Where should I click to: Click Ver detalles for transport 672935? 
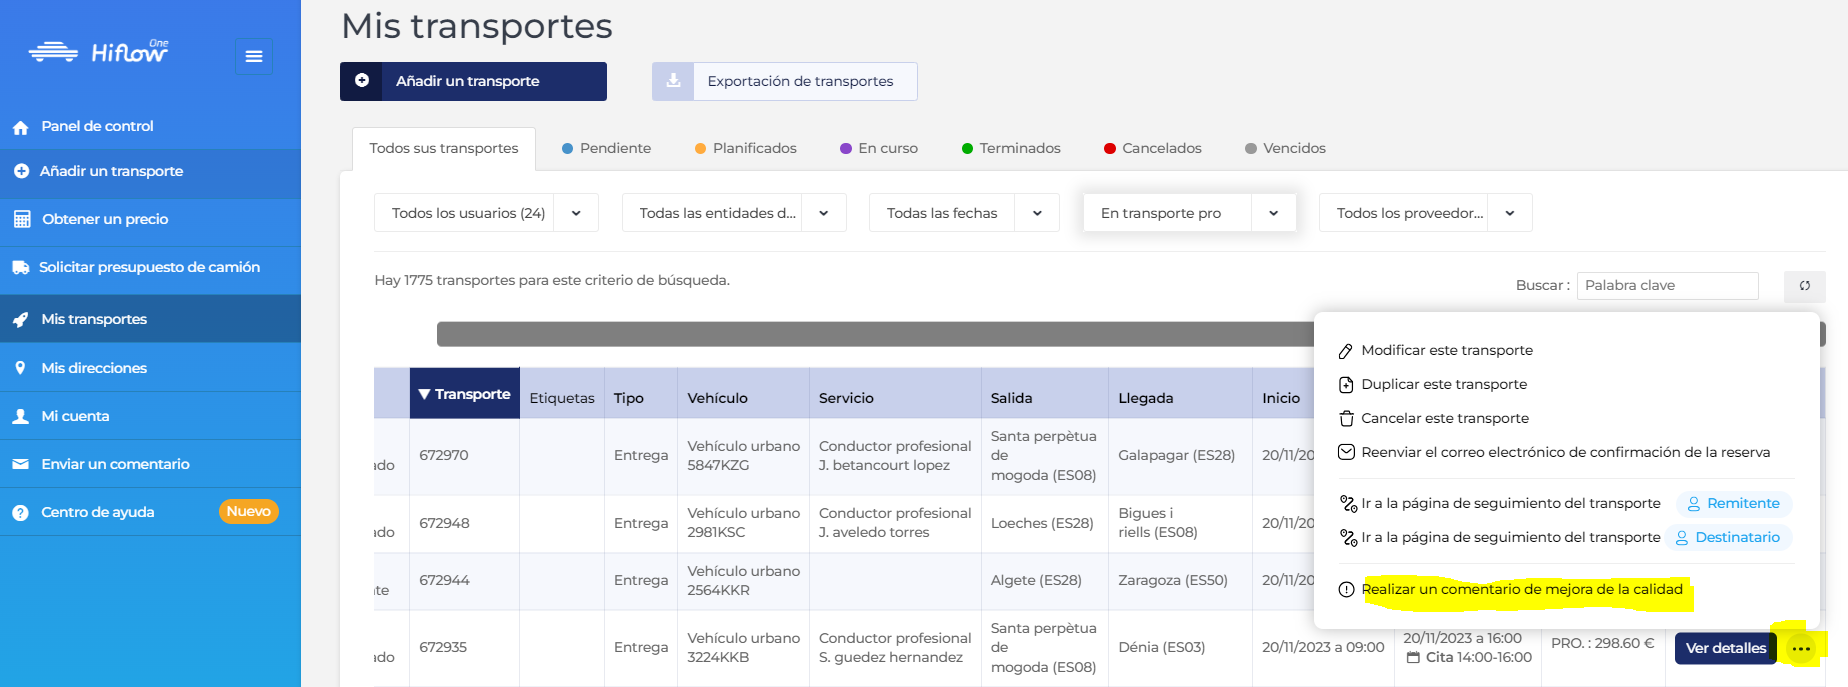[1725, 648]
